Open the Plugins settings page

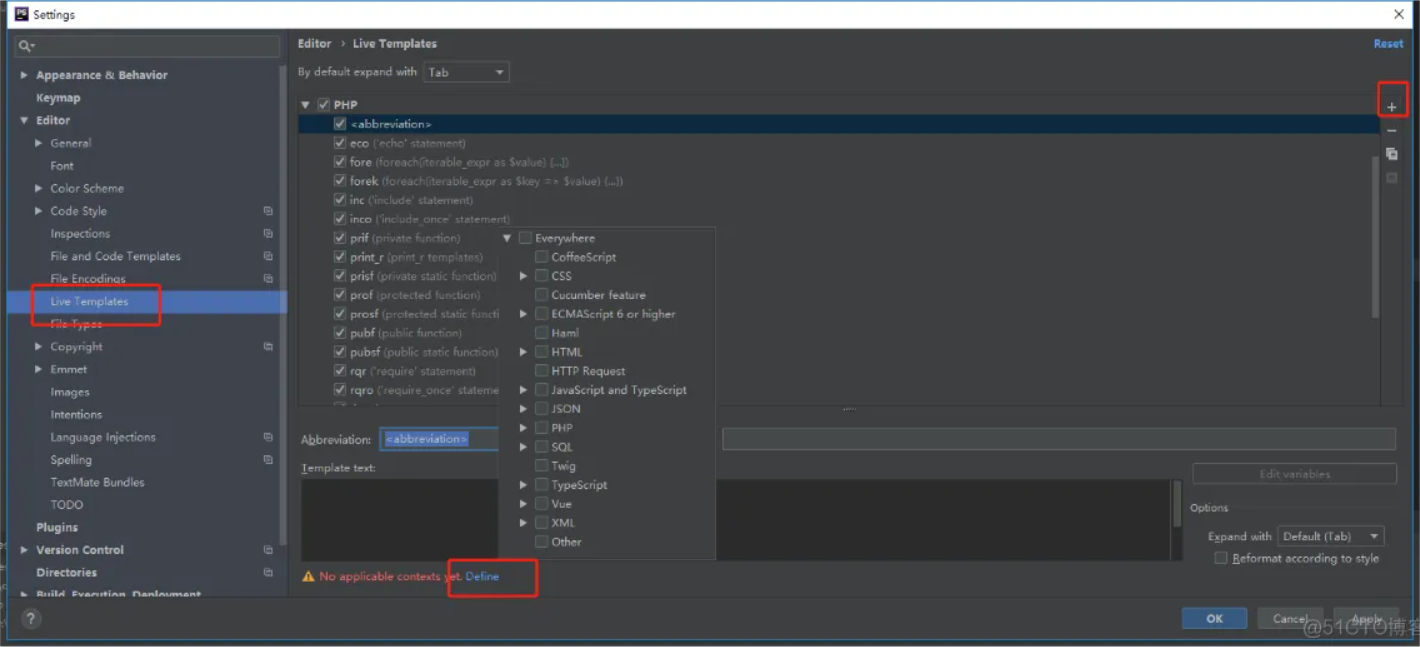coord(57,527)
